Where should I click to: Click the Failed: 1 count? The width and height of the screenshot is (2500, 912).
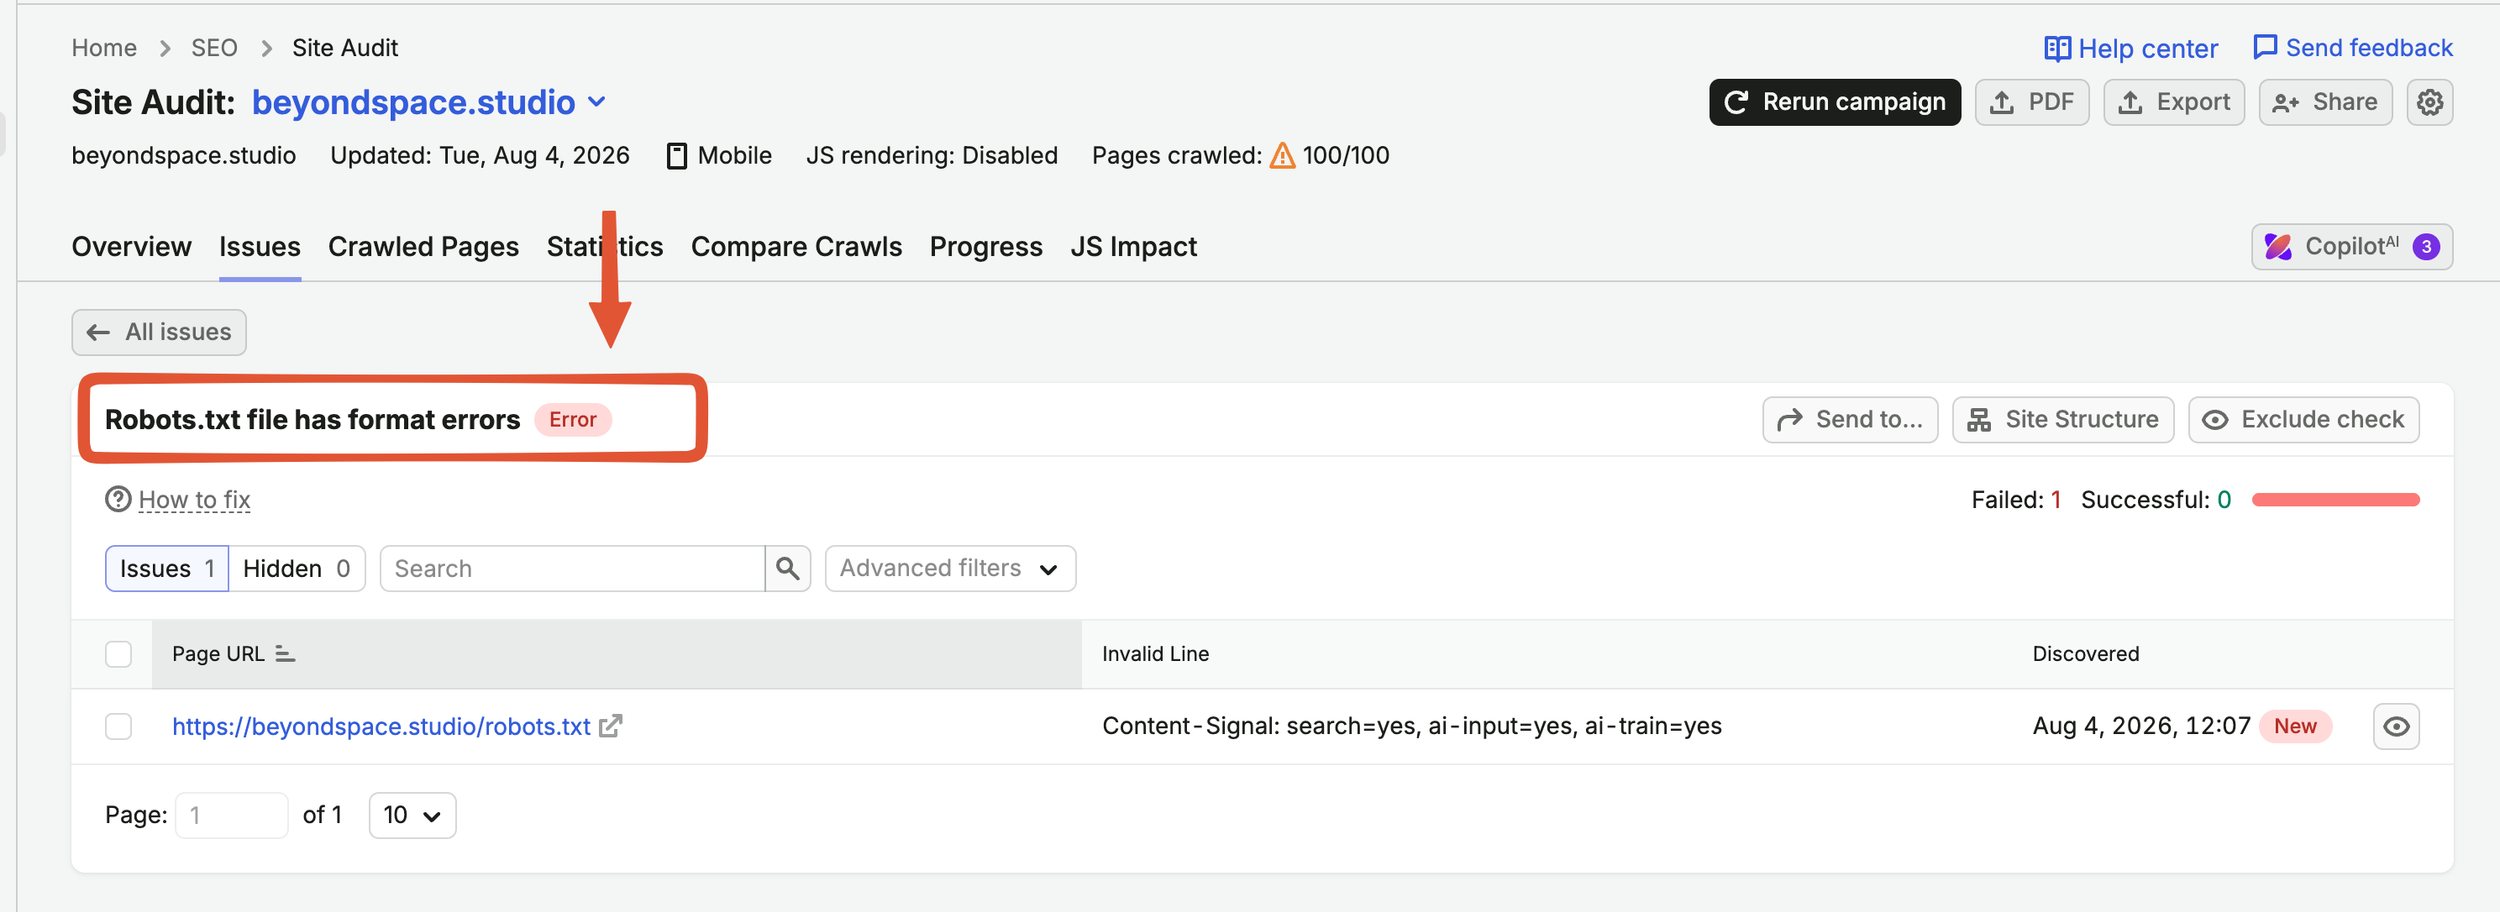pyautogui.click(x=2016, y=499)
